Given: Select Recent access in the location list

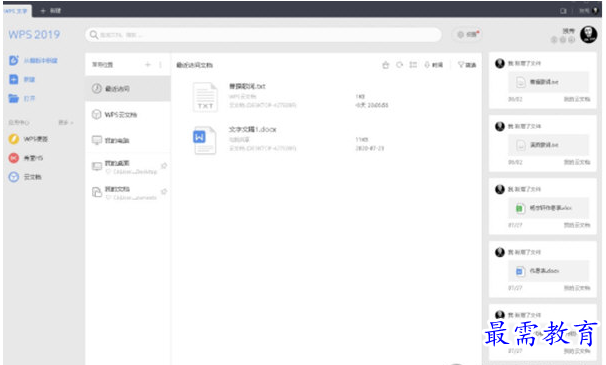Looking at the screenshot, I should (x=128, y=89).
